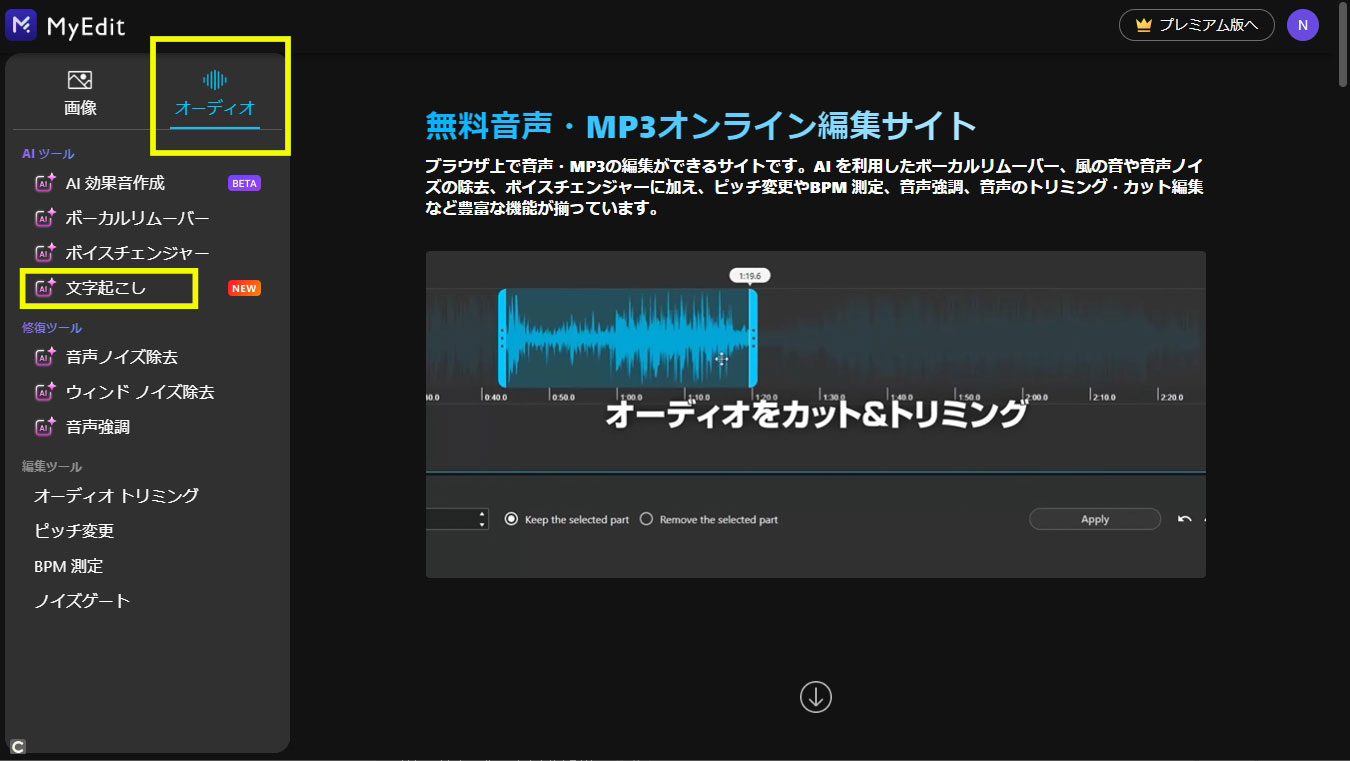The width and height of the screenshot is (1350, 761).
Task: Select Keep the selected part radio
Action: [511, 519]
